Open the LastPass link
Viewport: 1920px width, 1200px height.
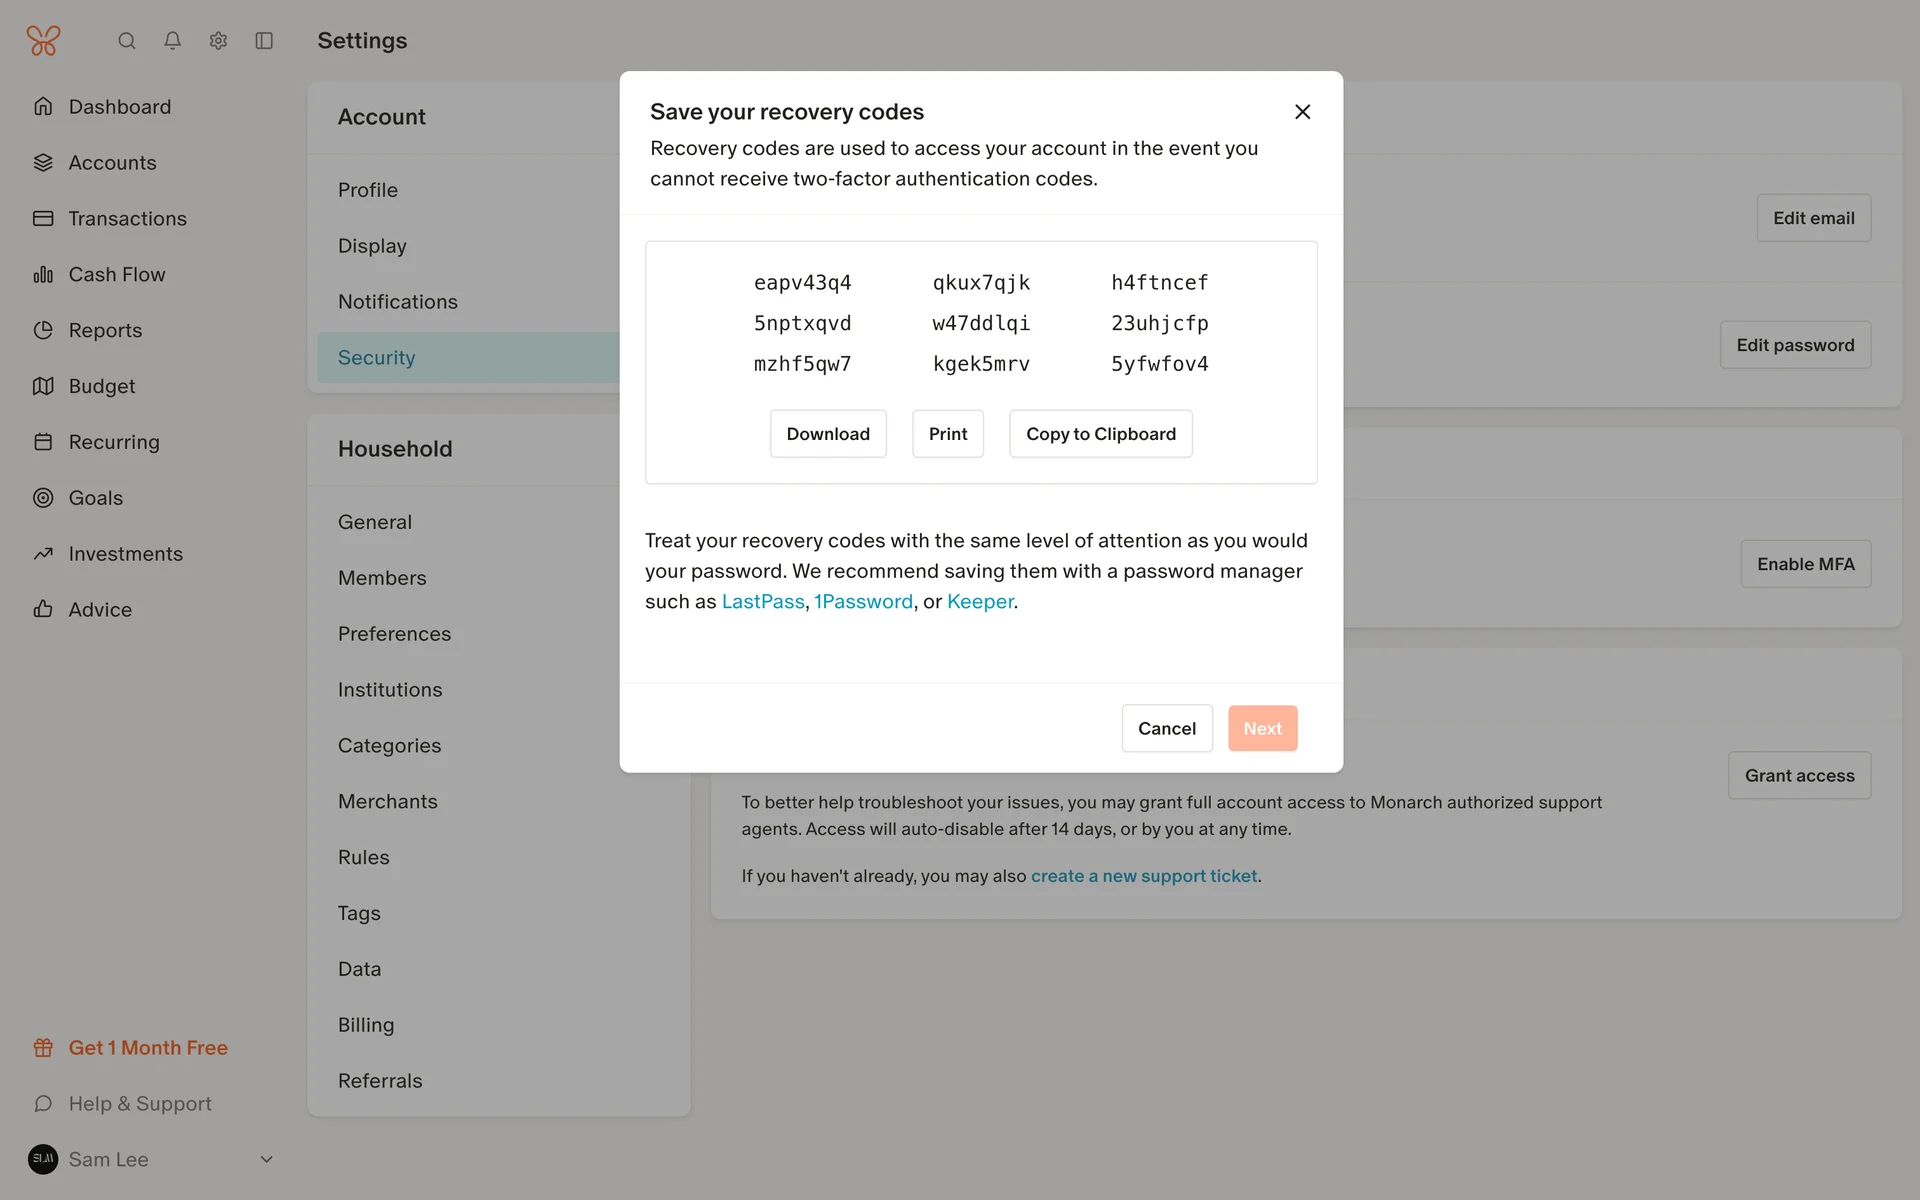click(762, 602)
